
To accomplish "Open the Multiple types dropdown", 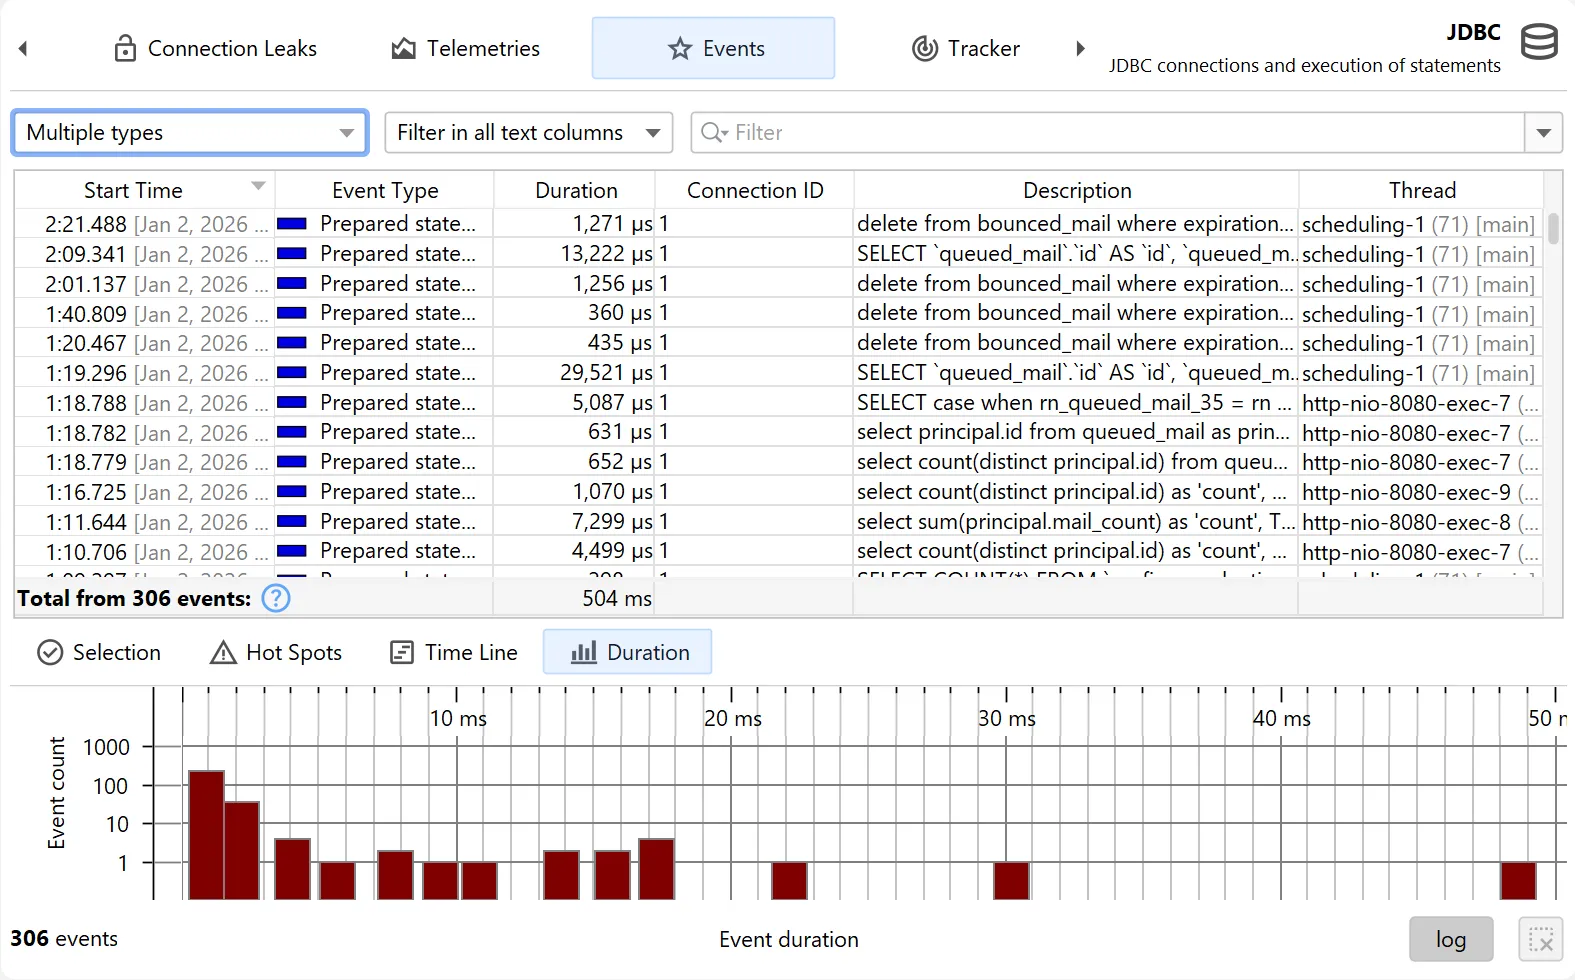I will pos(190,133).
